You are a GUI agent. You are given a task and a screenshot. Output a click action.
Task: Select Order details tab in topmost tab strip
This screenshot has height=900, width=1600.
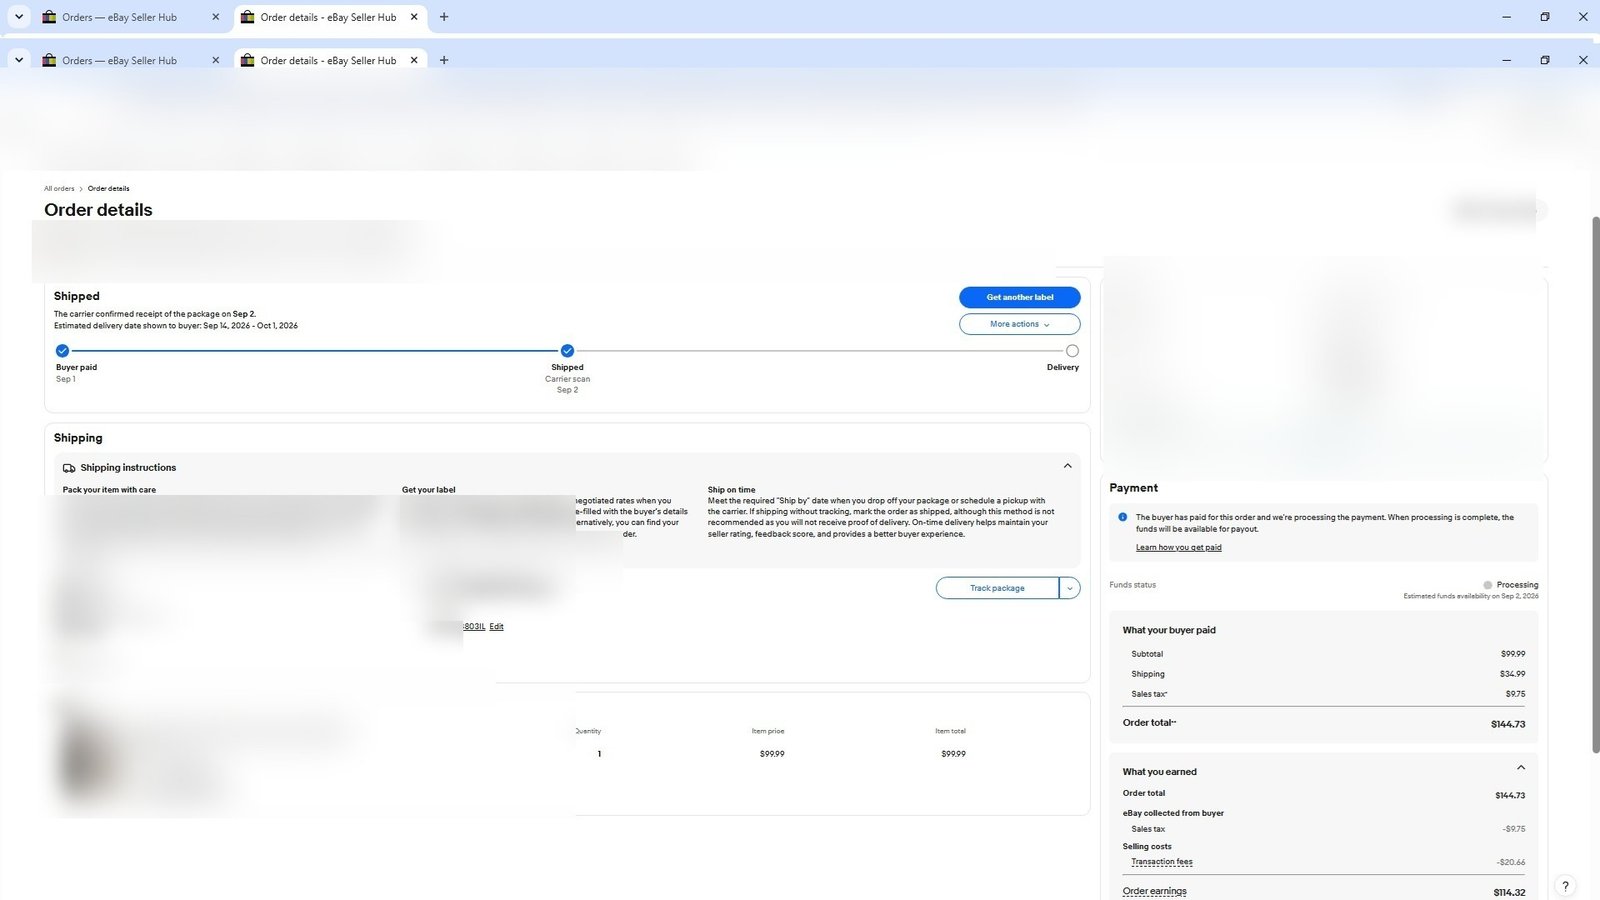tap(328, 17)
